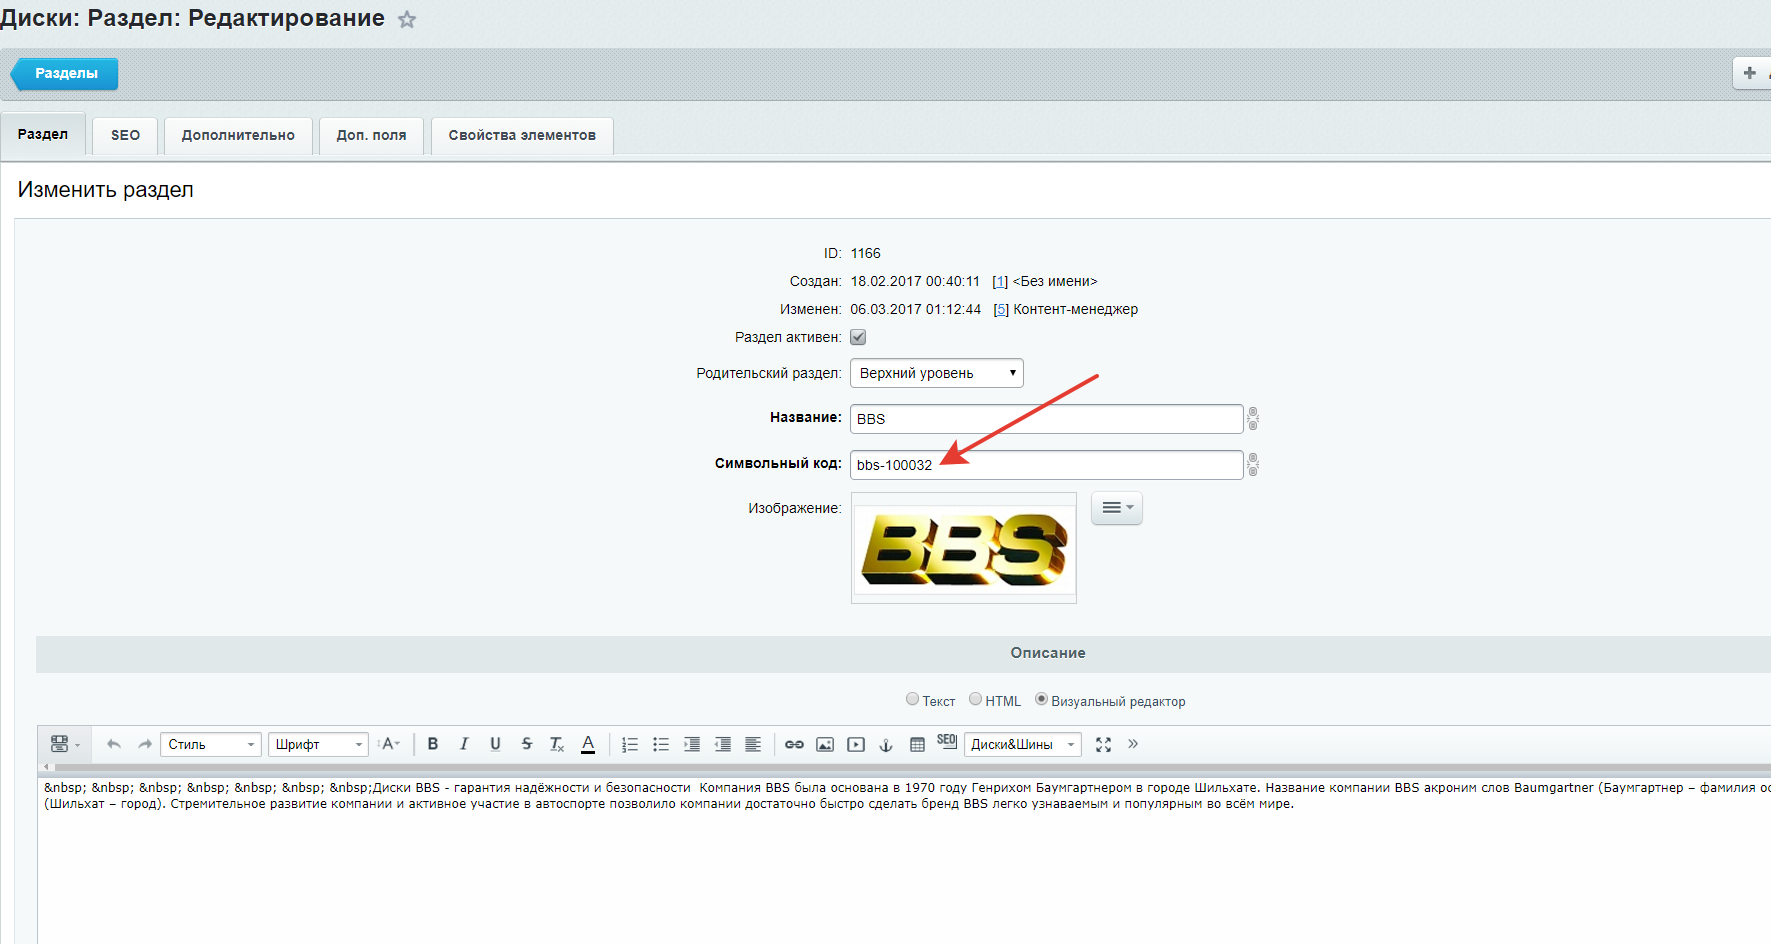The image size is (1771, 944).
Task: Redo editor action
Action: [x=145, y=744]
